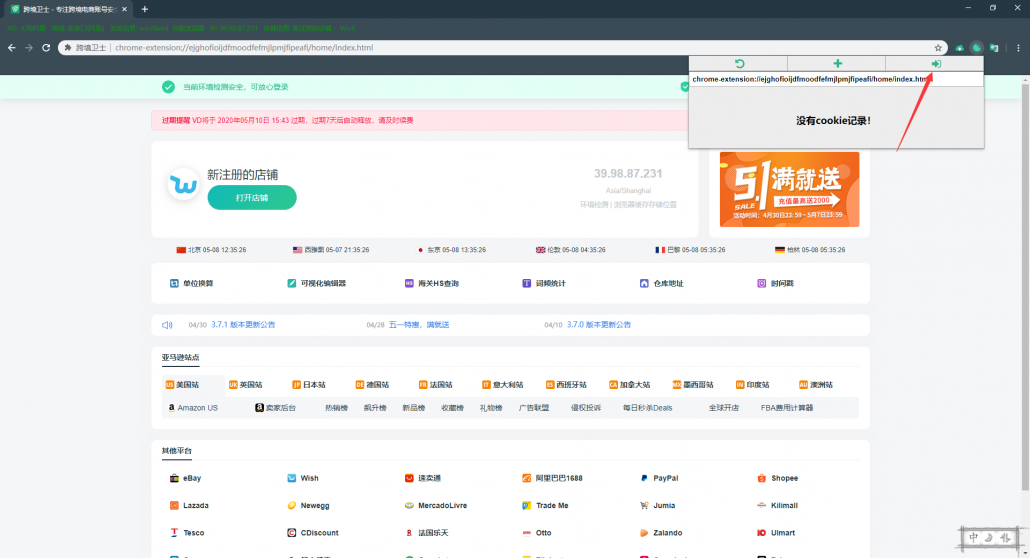The width and height of the screenshot is (1030, 558).
Task: Select the 印度站 Amazon tab
Action: 753,384
